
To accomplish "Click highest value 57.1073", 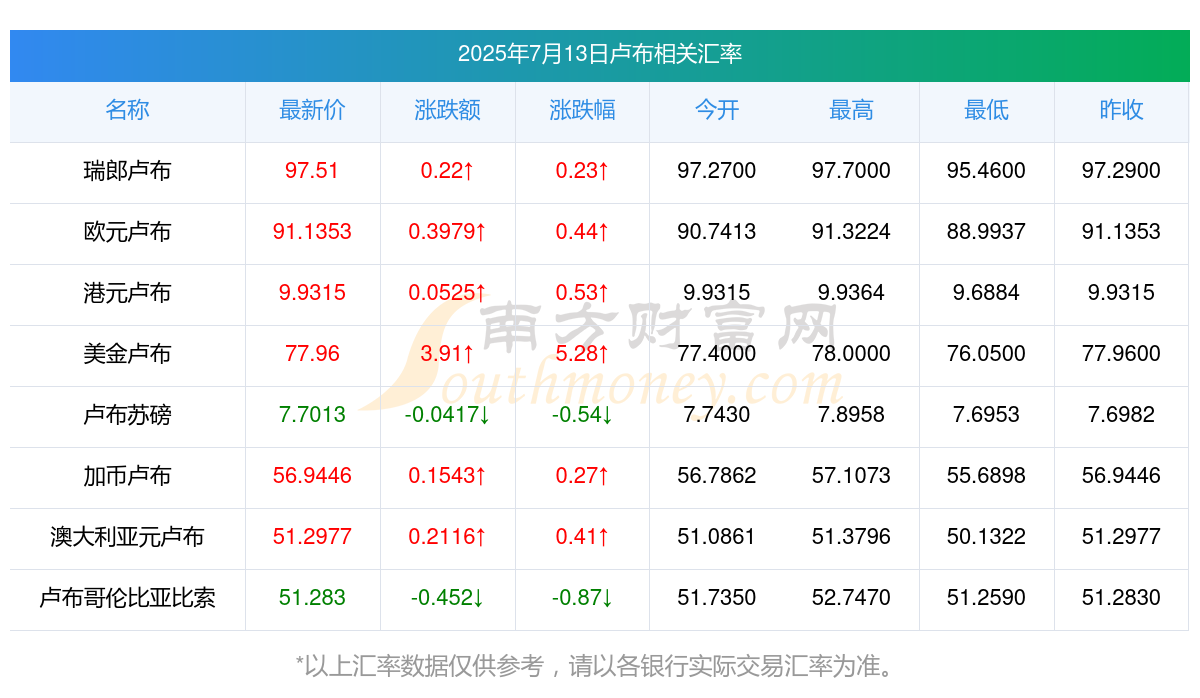I will tap(851, 476).
